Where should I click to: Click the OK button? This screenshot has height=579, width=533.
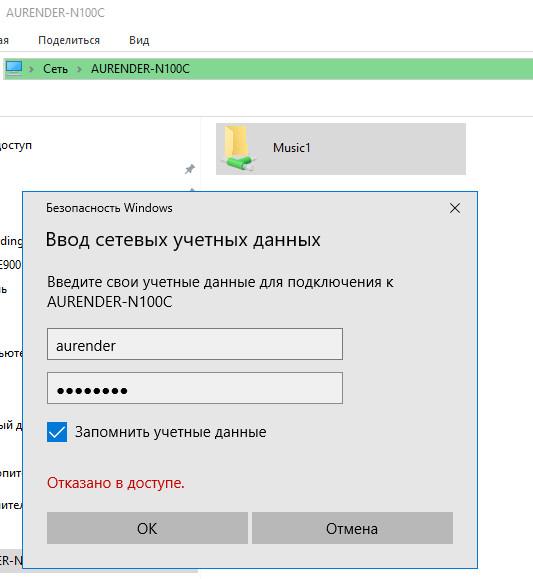tap(147, 528)
